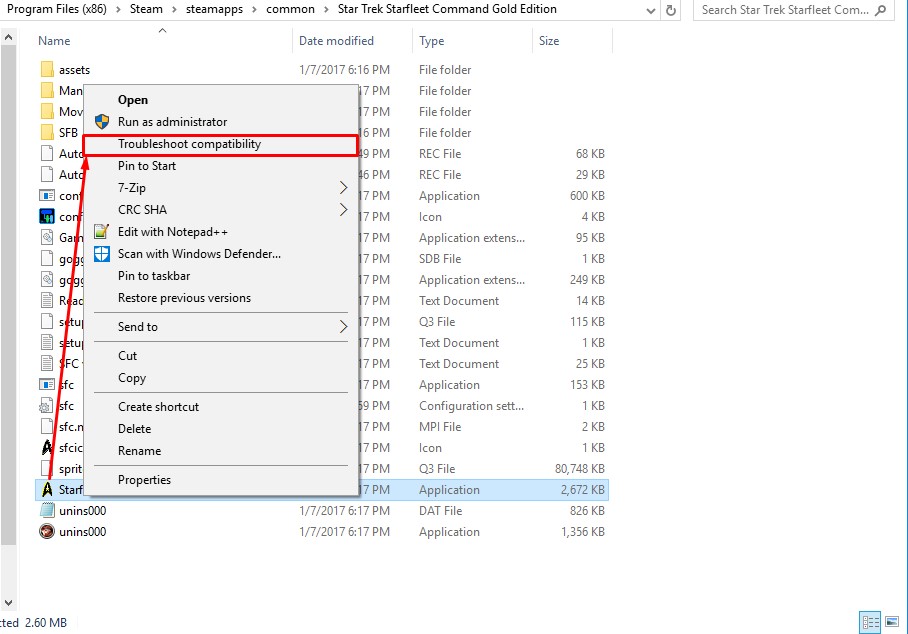
Task: Select the SFB folder icon
Action: pos(47,133)
